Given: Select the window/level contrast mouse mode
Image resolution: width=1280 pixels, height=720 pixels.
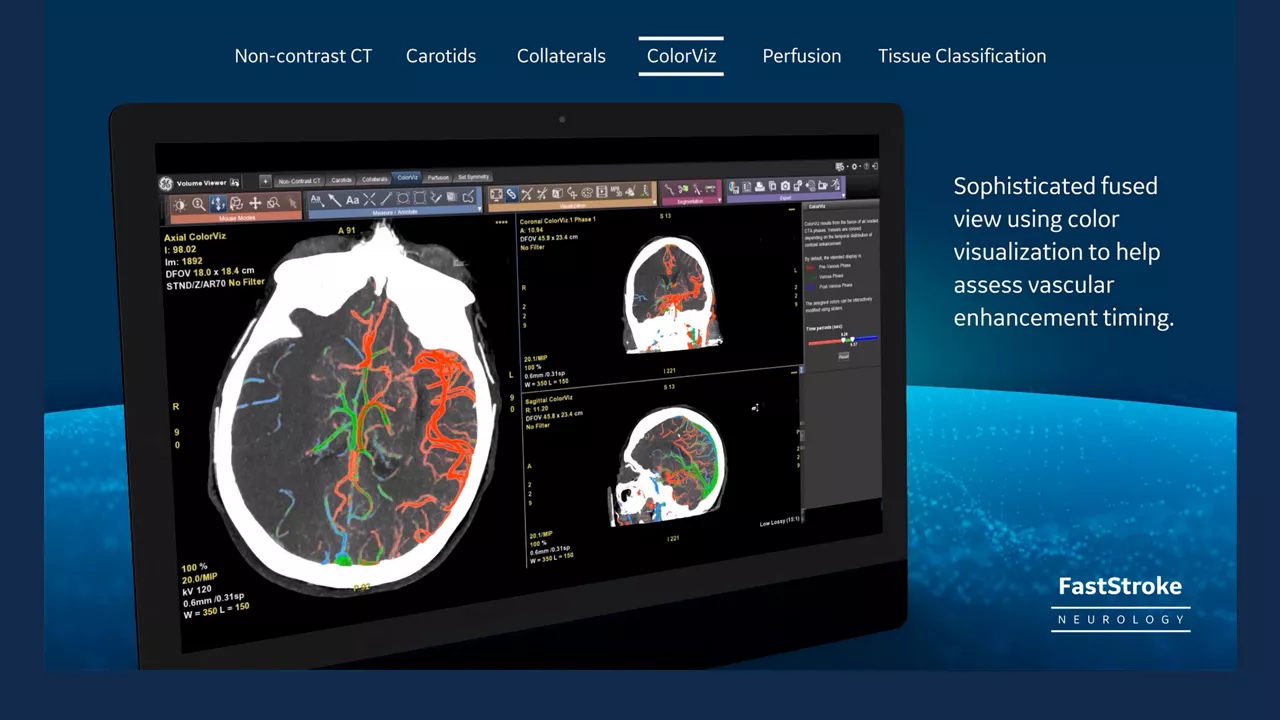Looking at the screenshot, I should (x=180, y=204).
